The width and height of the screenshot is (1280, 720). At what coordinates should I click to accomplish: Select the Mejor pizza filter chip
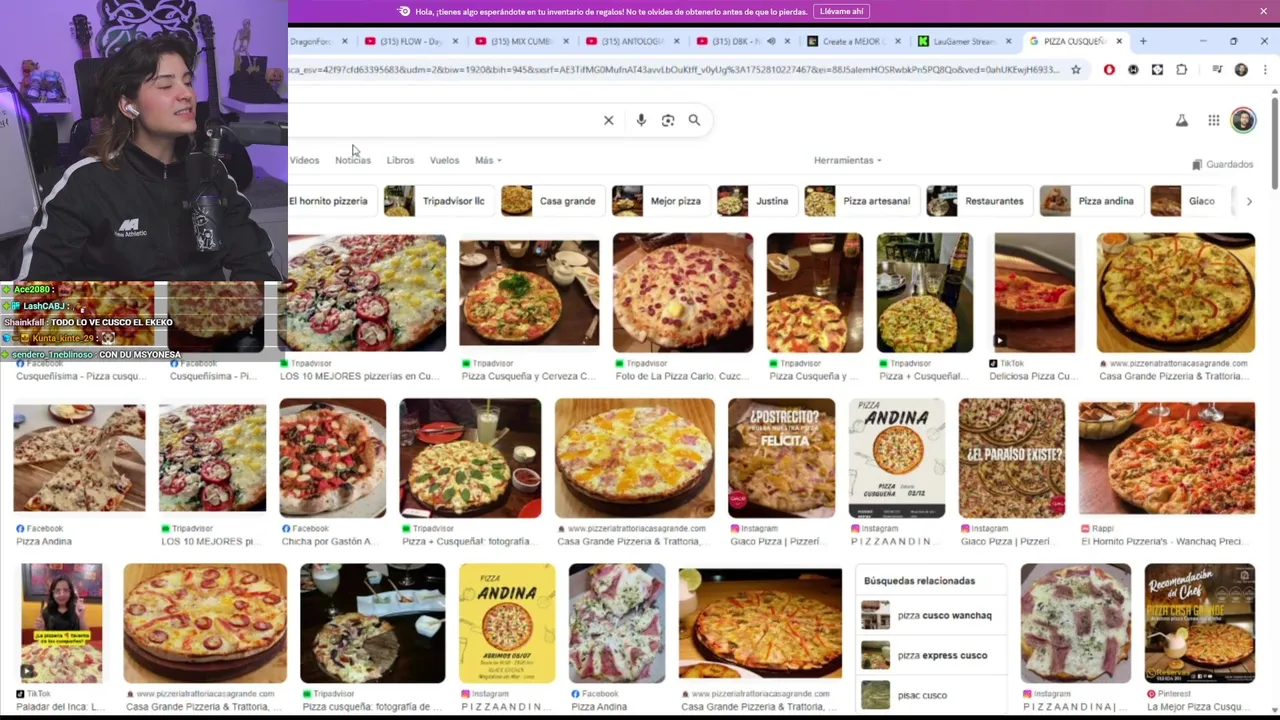tap(661, 201)
